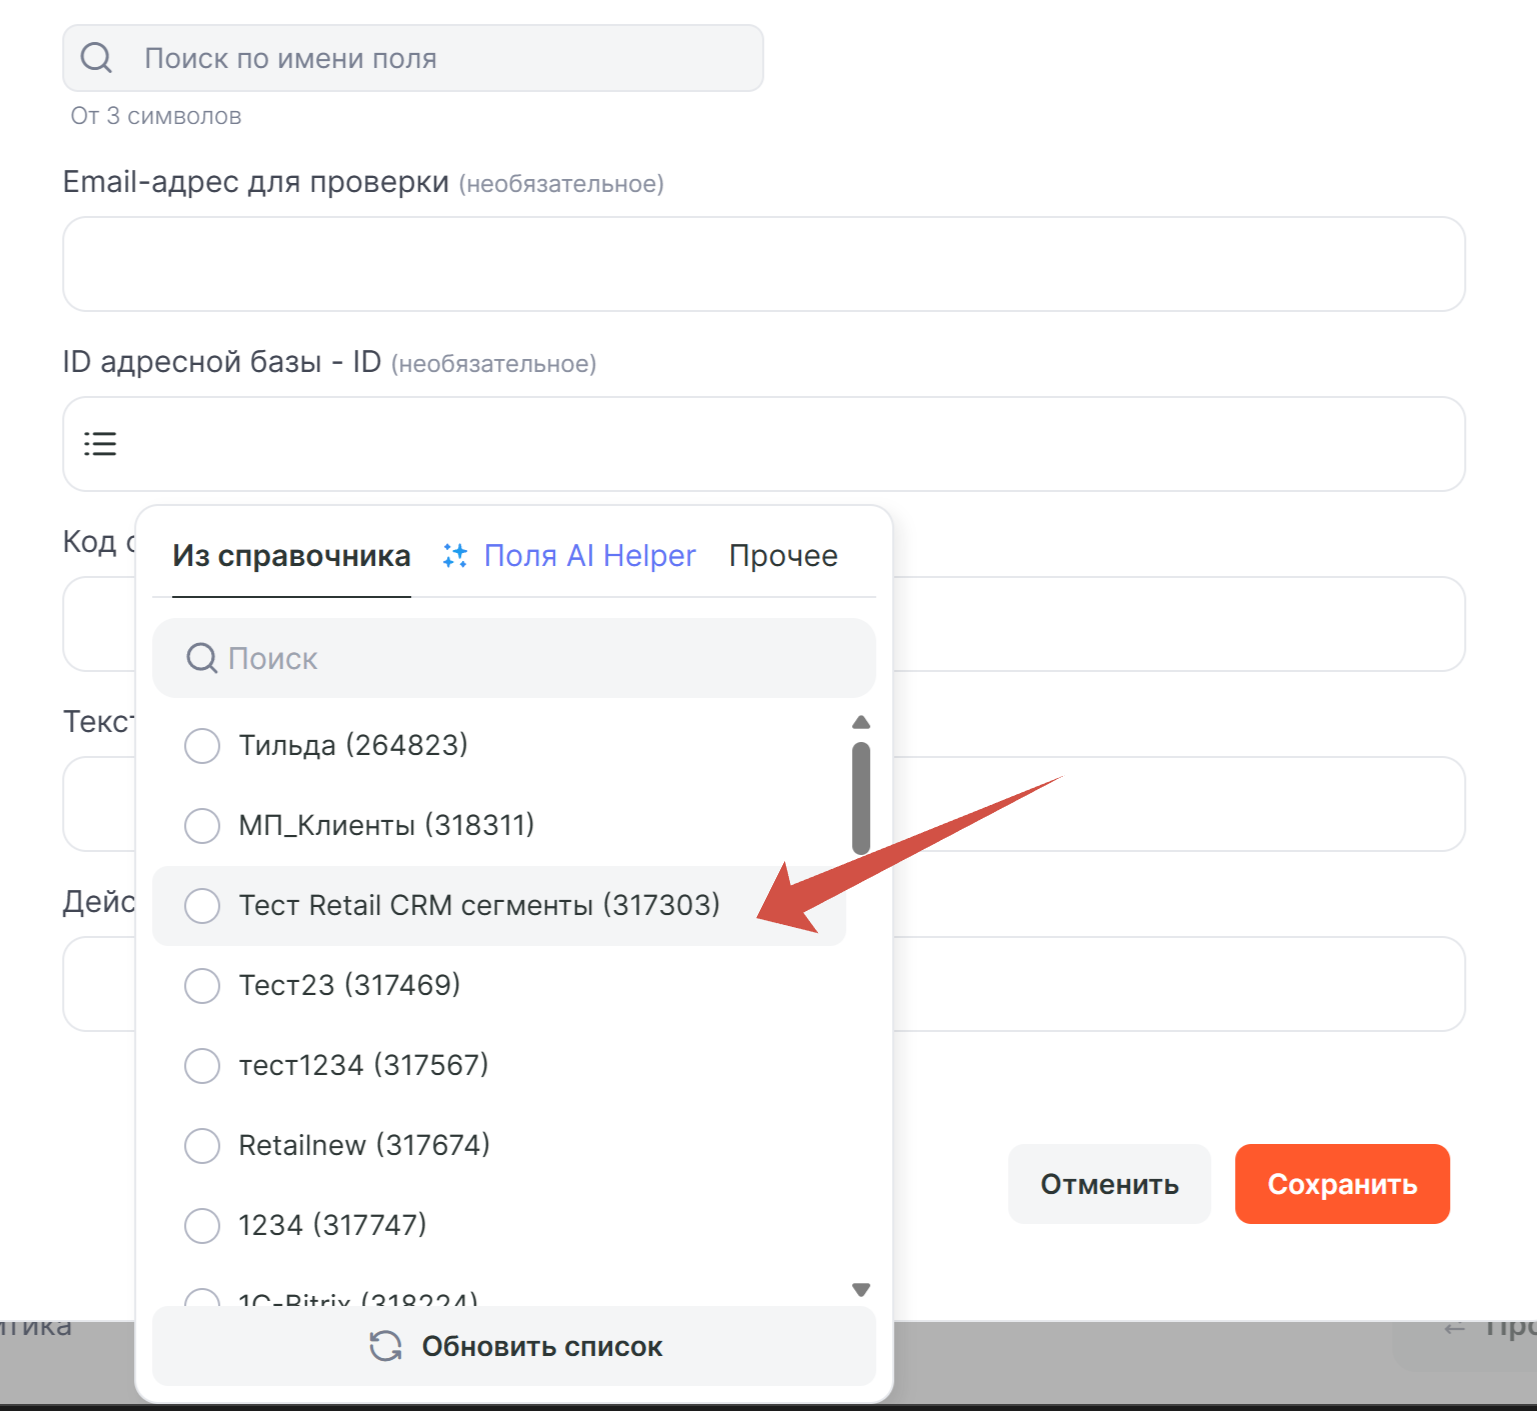The height and width of the screenshot is (1411, 1537).
Task: Click the magnifier icon in field name search
Action: coord(96,58)
